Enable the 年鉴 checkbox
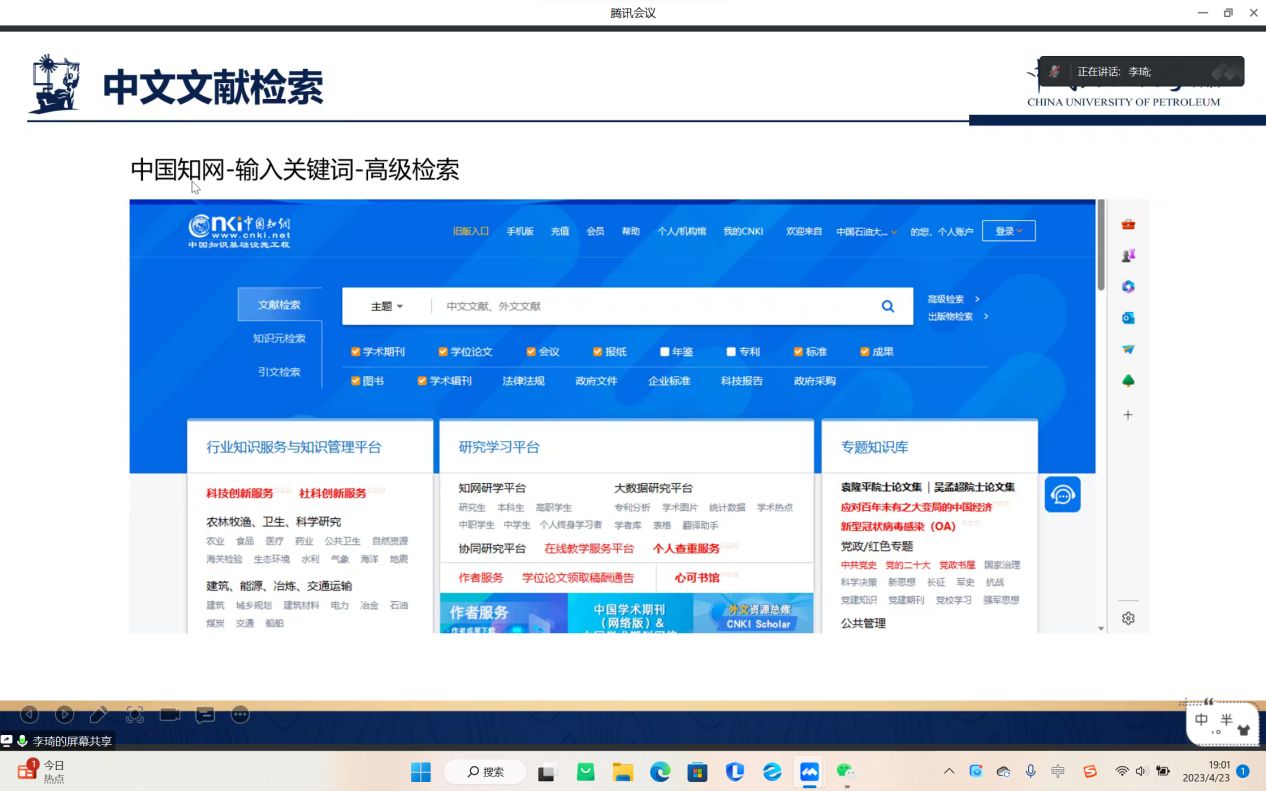 [664, 352]
